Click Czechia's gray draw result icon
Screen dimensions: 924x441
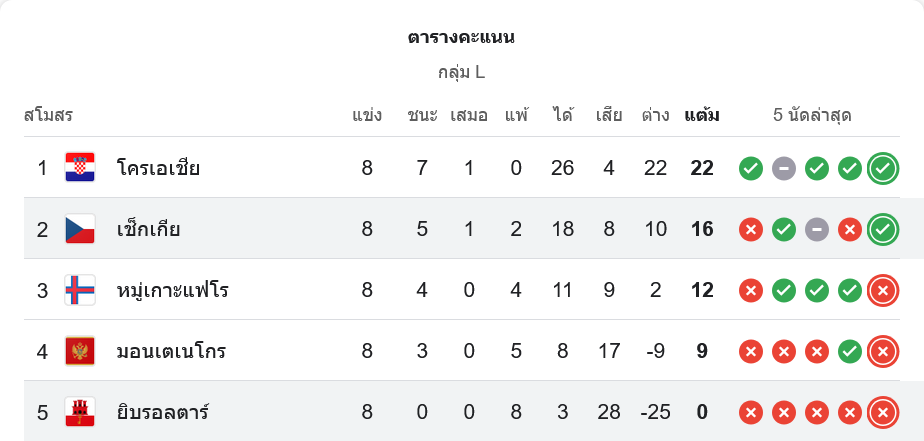(x=817, y=230)
